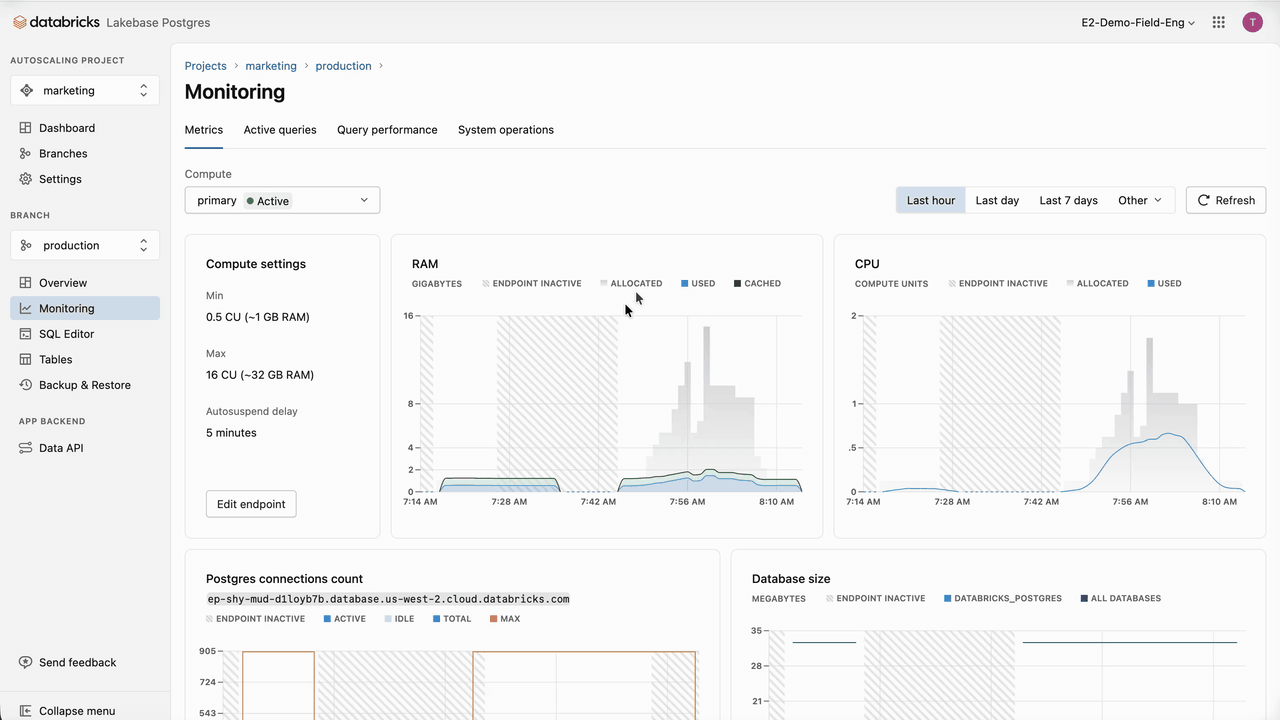Click the Backup & Restore icon
The height and width of the screenshot is (720, 1280).
click(26, 385)
